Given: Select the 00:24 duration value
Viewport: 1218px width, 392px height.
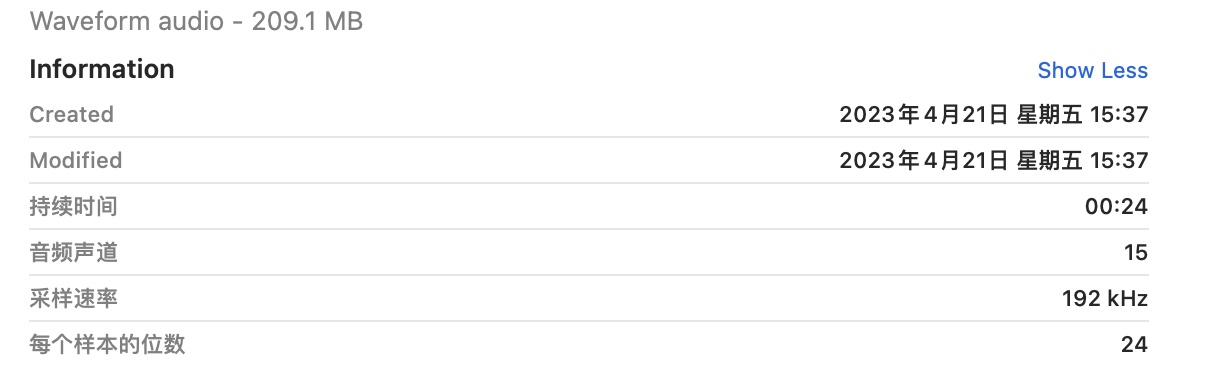Looking at the screenshot, I should coord(1116,207).
